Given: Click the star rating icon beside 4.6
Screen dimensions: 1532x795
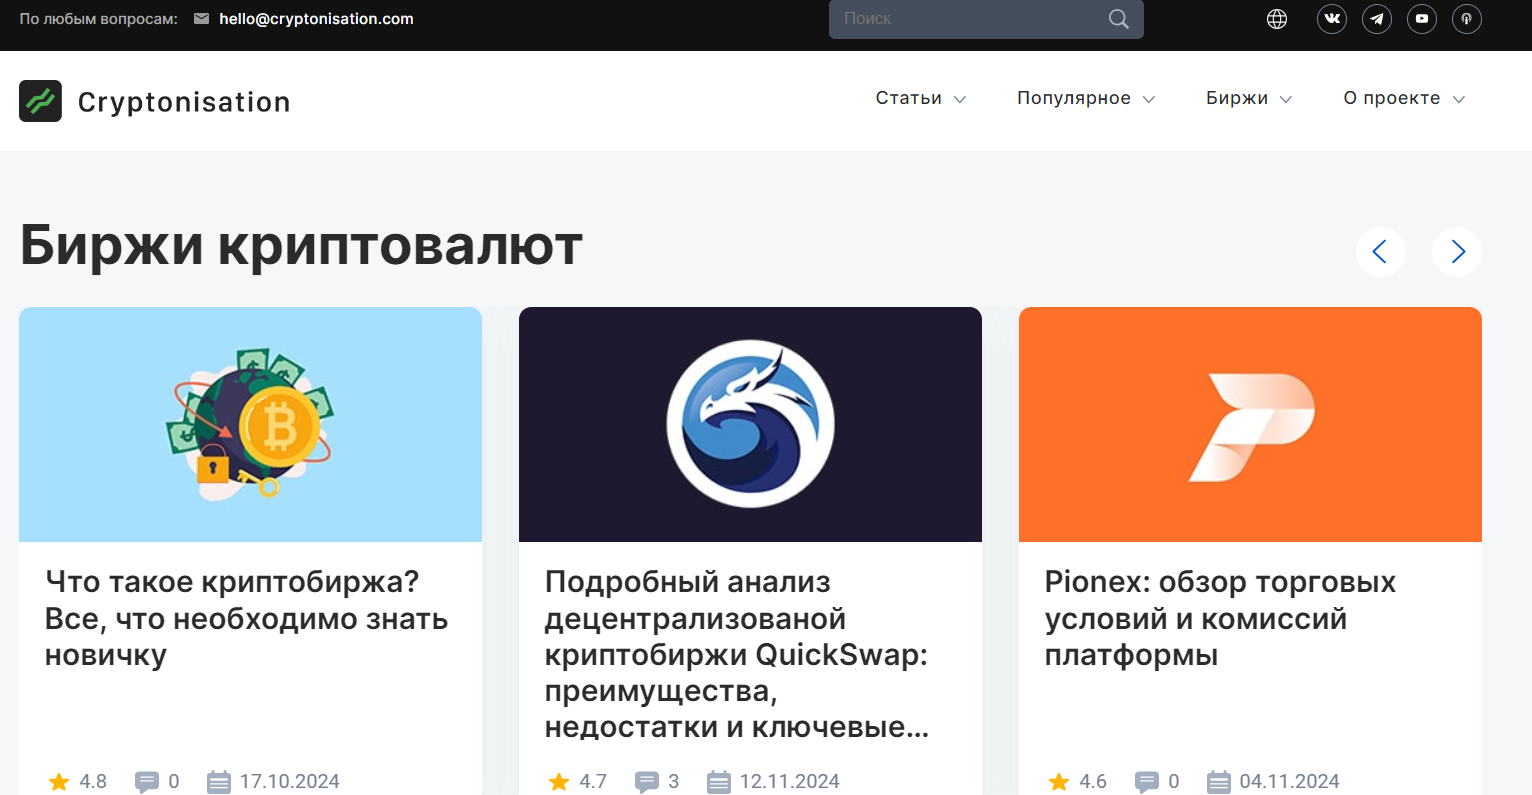Looking at the screenshot, I should [x=1059, y=782].
